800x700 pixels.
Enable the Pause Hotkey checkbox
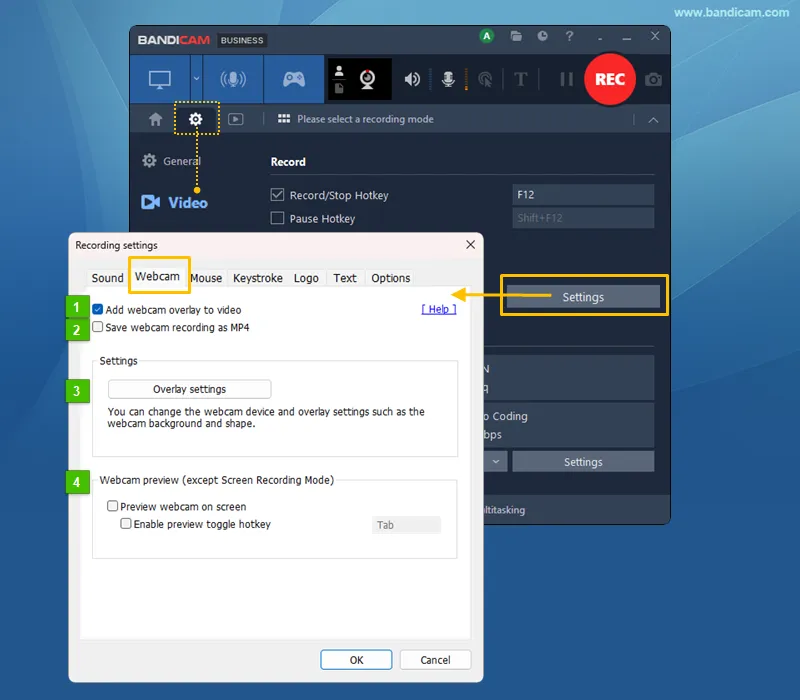[x=277, y=218]
